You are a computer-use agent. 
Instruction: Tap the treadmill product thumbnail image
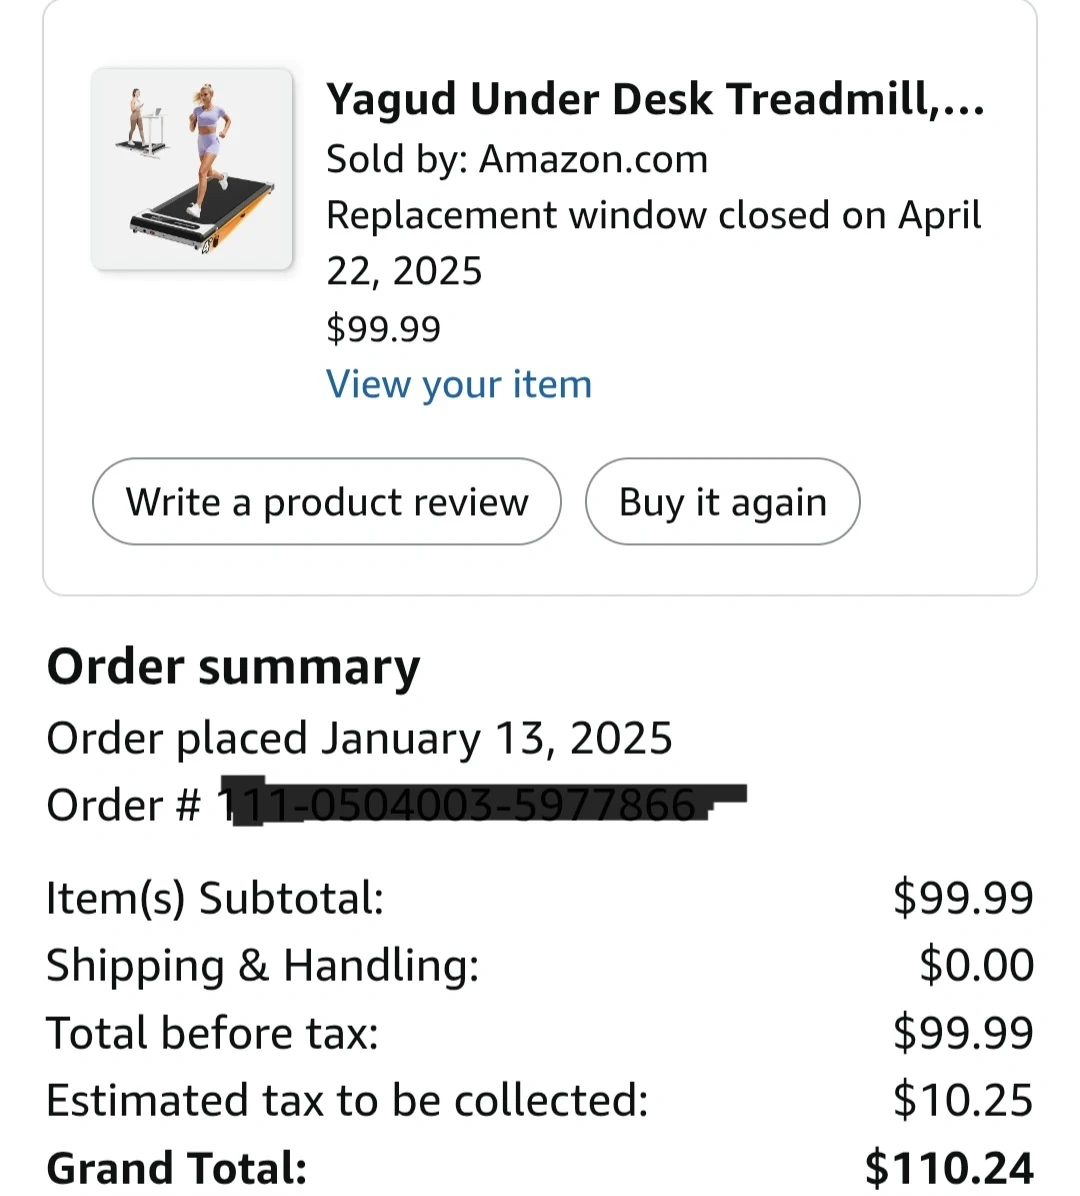(192, 169)
